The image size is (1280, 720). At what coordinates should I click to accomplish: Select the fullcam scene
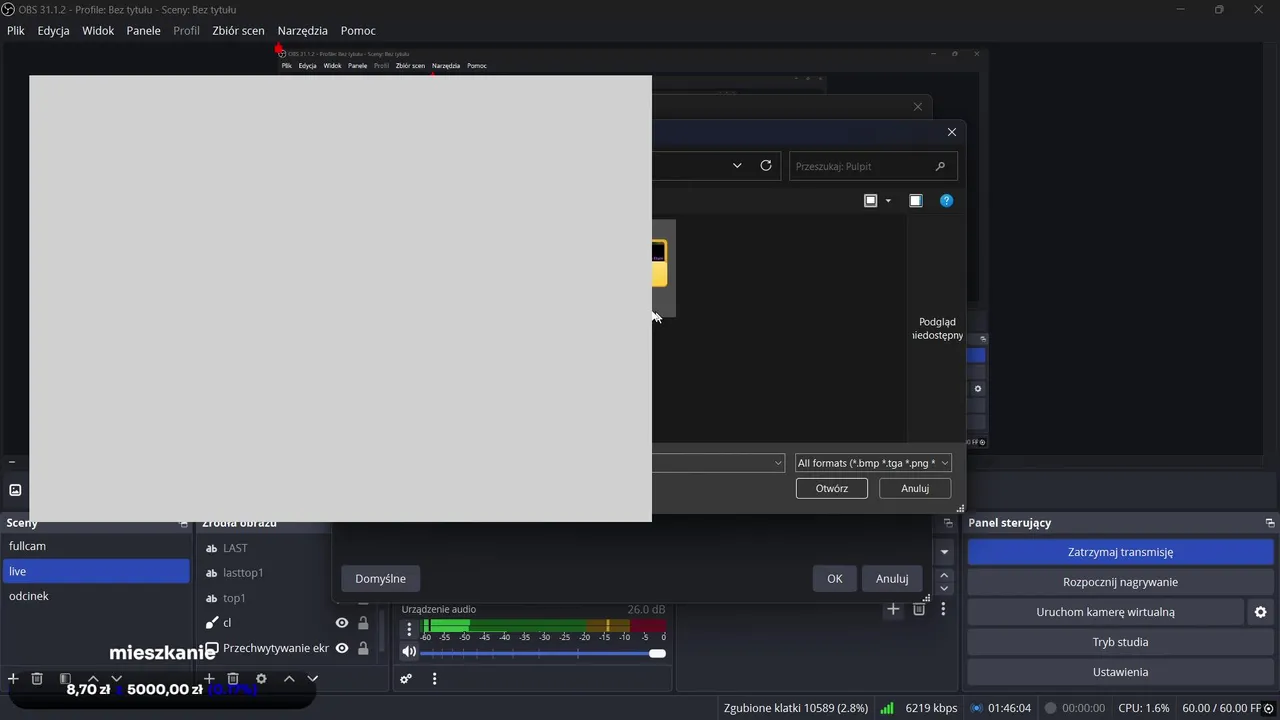(95, 546)
